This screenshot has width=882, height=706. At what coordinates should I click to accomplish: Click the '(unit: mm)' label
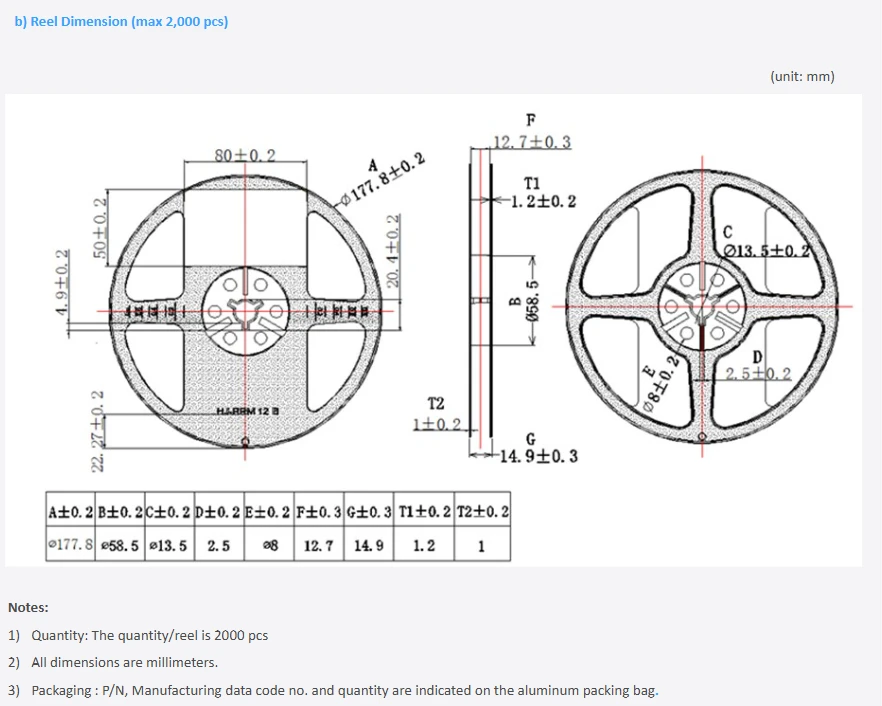point(802,76)
